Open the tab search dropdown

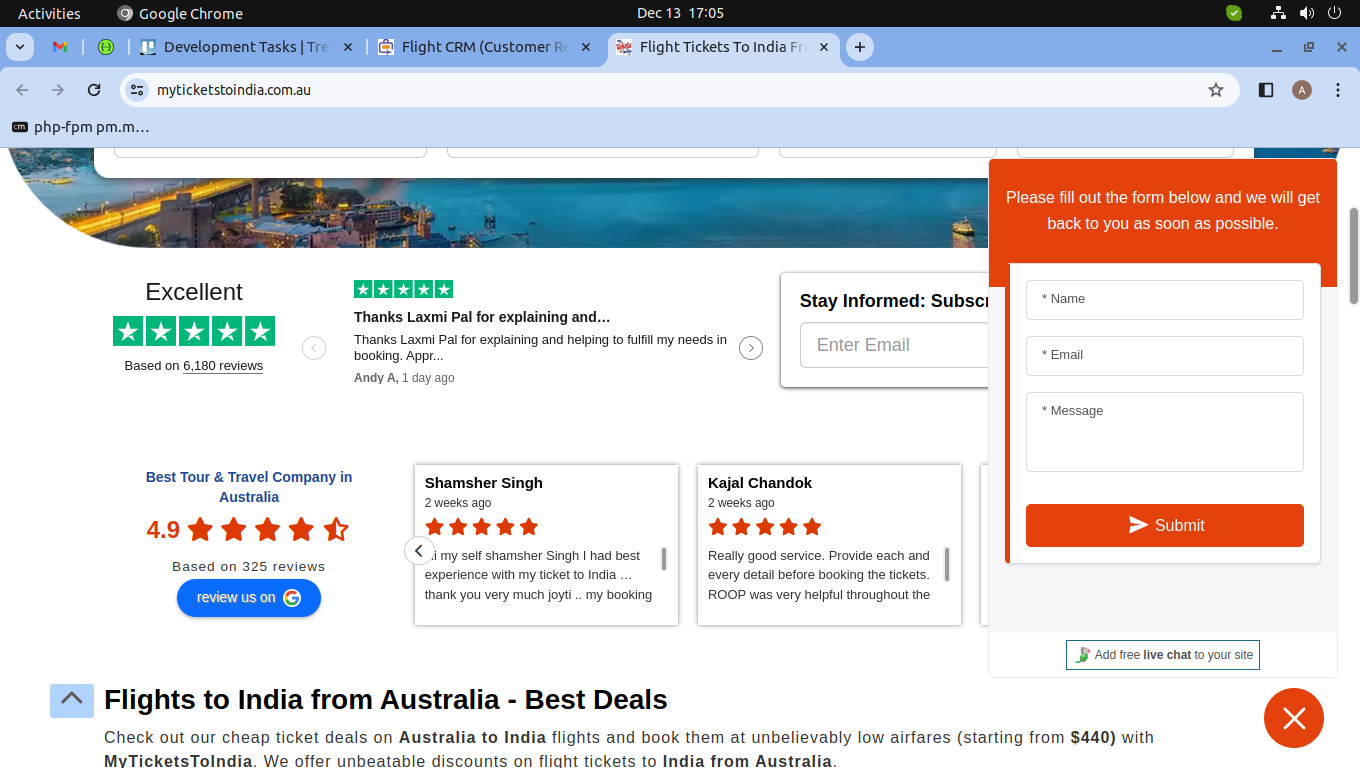(20, 47)
